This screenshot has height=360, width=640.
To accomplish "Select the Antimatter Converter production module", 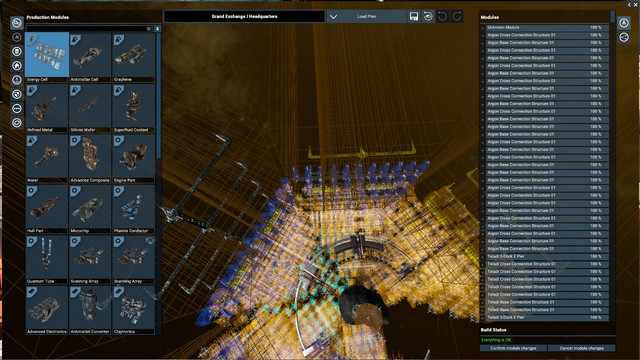I will pyautogui.click(x=90, y=310).
